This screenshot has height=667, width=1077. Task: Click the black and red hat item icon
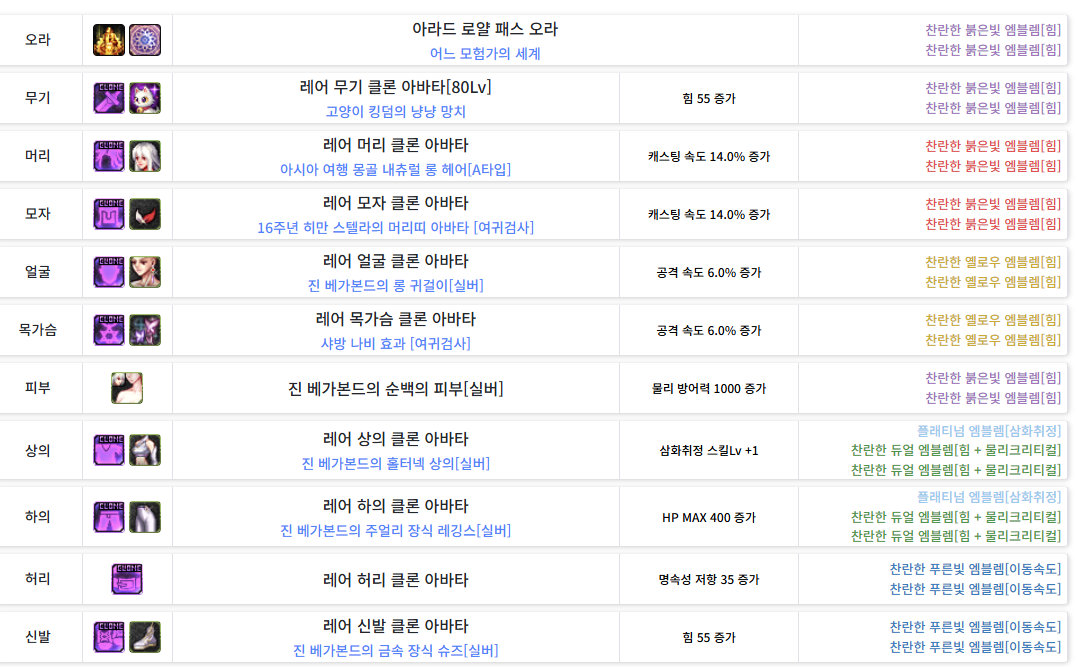click(145, 214)
